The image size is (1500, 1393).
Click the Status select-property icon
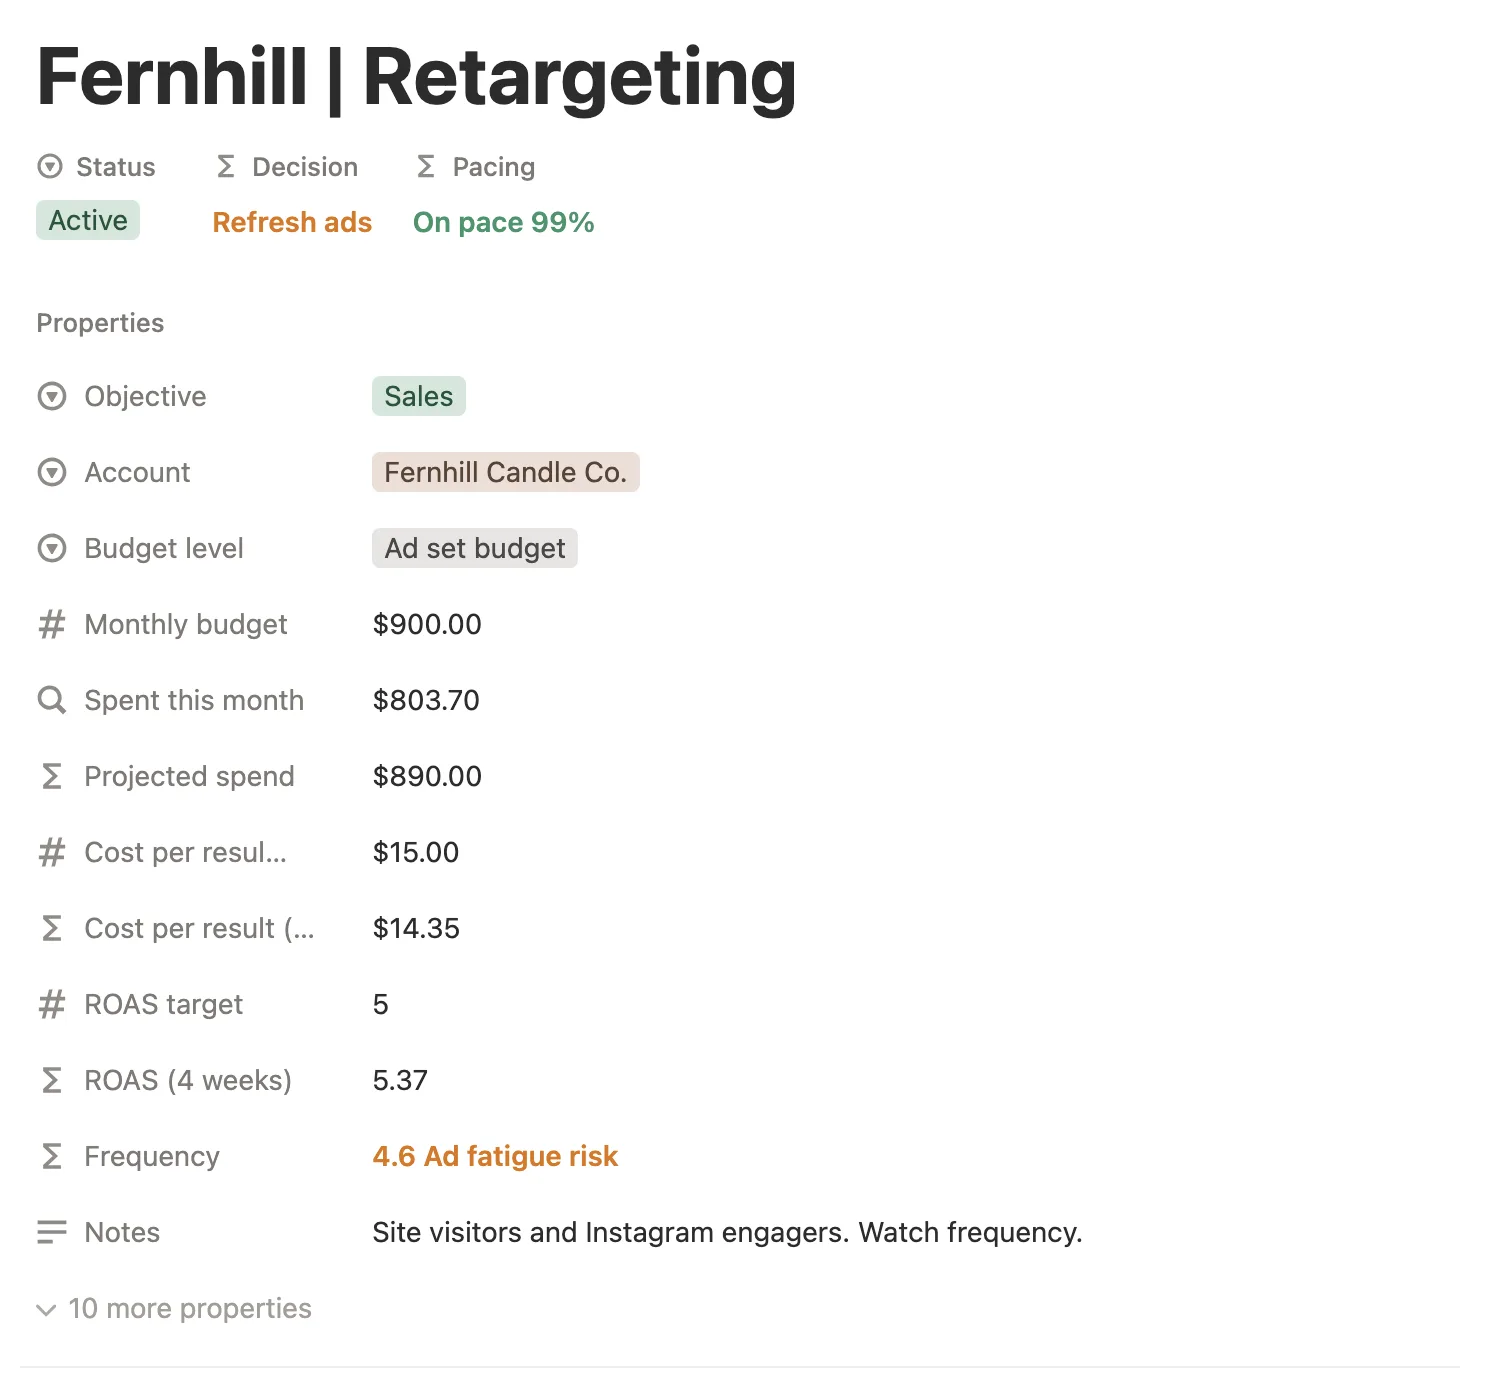click(x=50, y=167)
